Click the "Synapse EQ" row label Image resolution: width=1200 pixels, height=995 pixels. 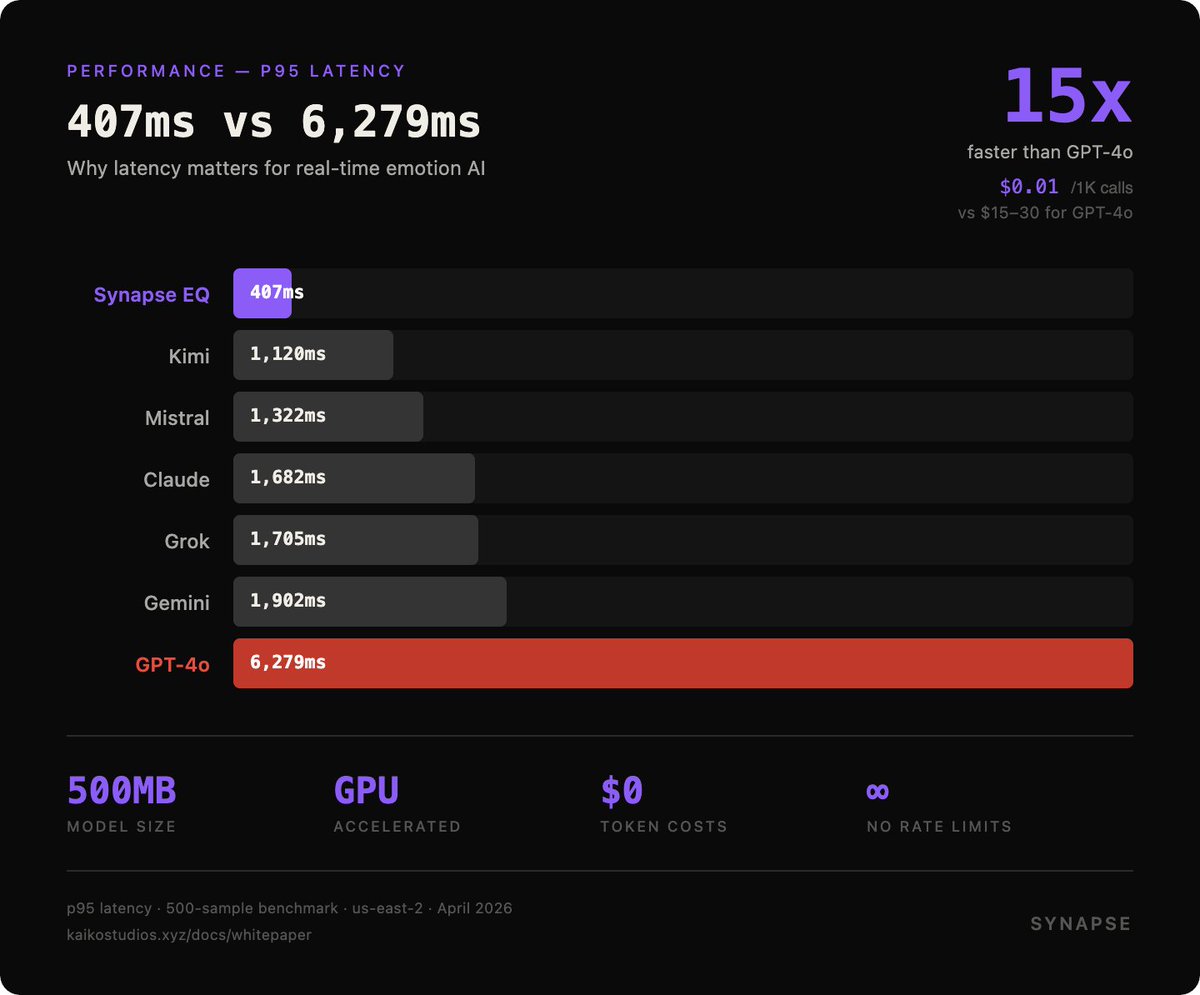point(152,295)
